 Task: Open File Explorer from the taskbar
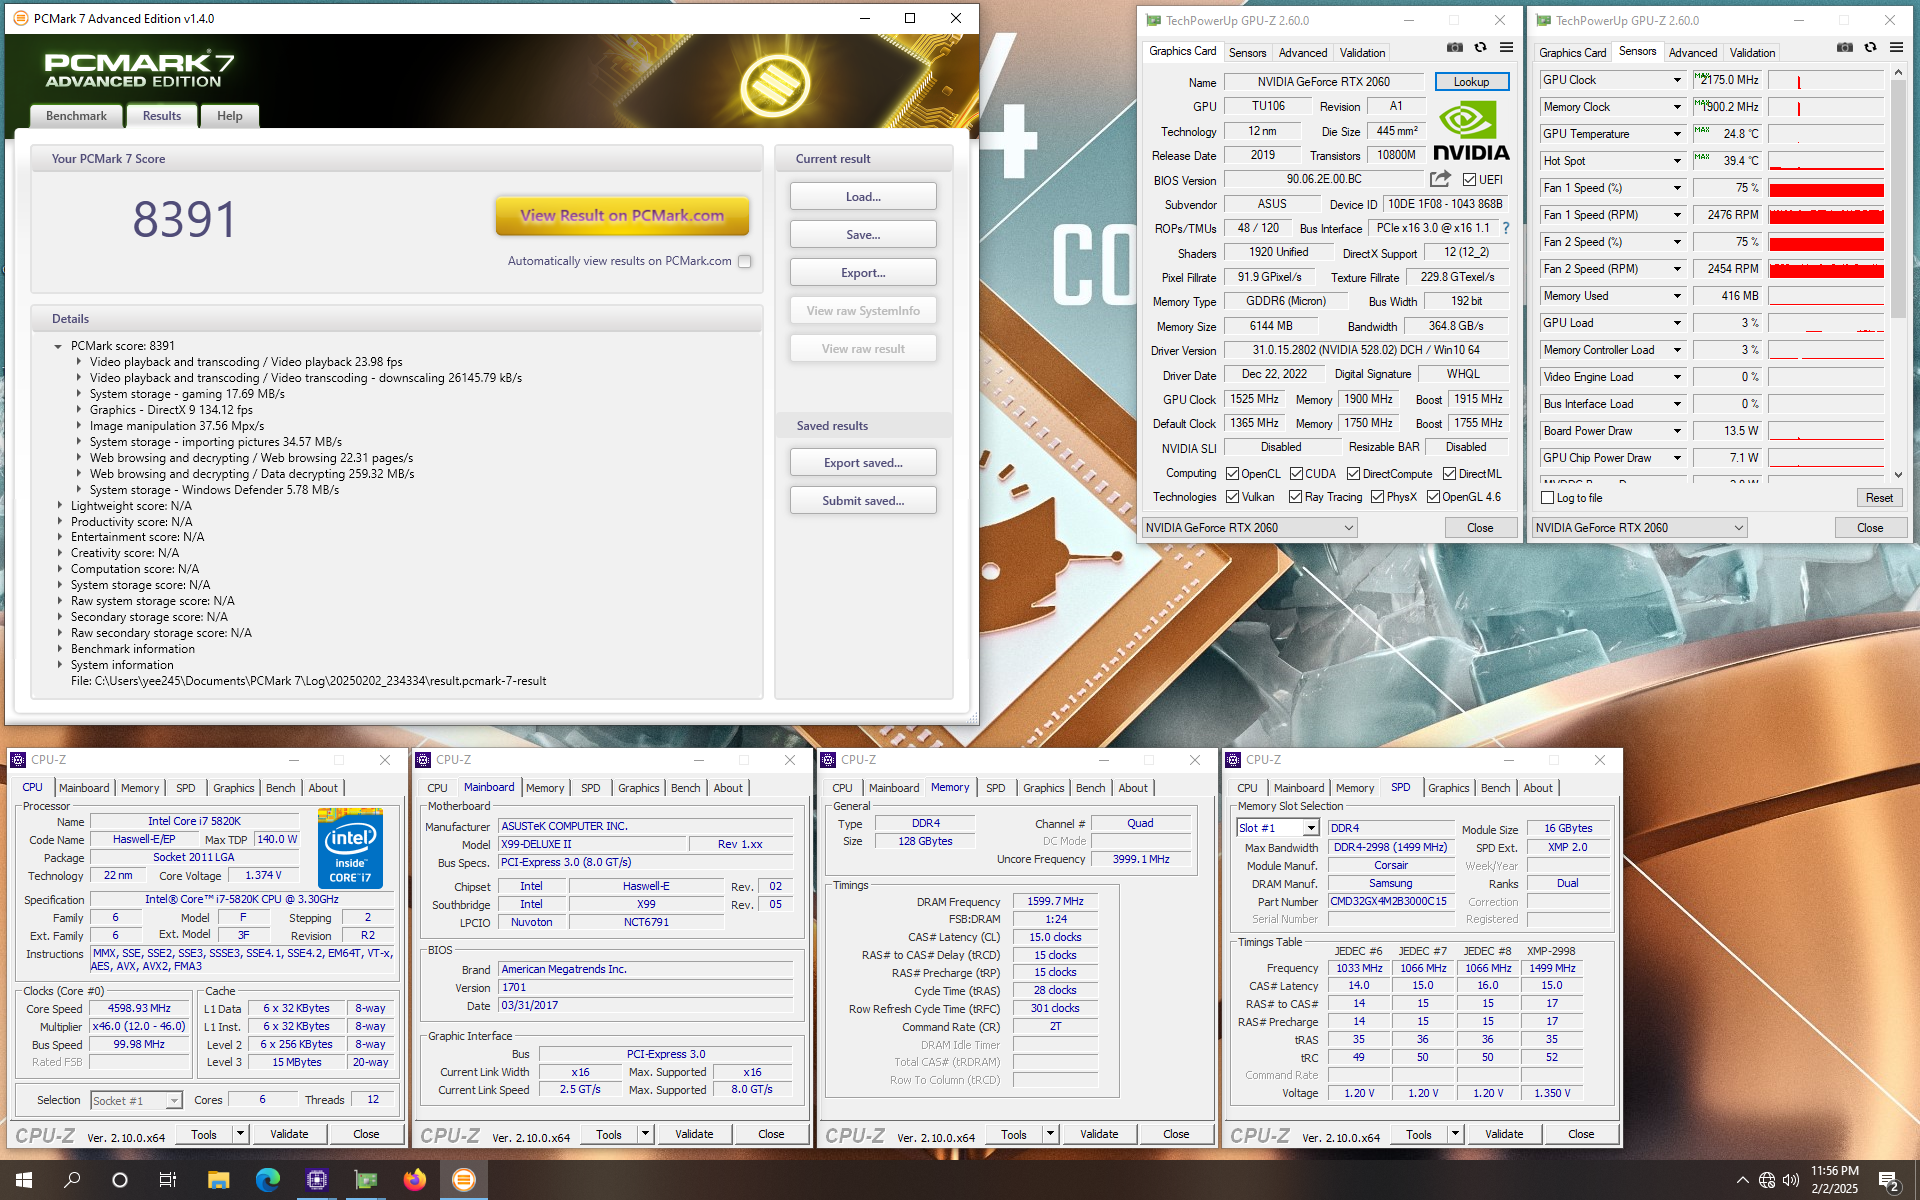pos(218,1180)
